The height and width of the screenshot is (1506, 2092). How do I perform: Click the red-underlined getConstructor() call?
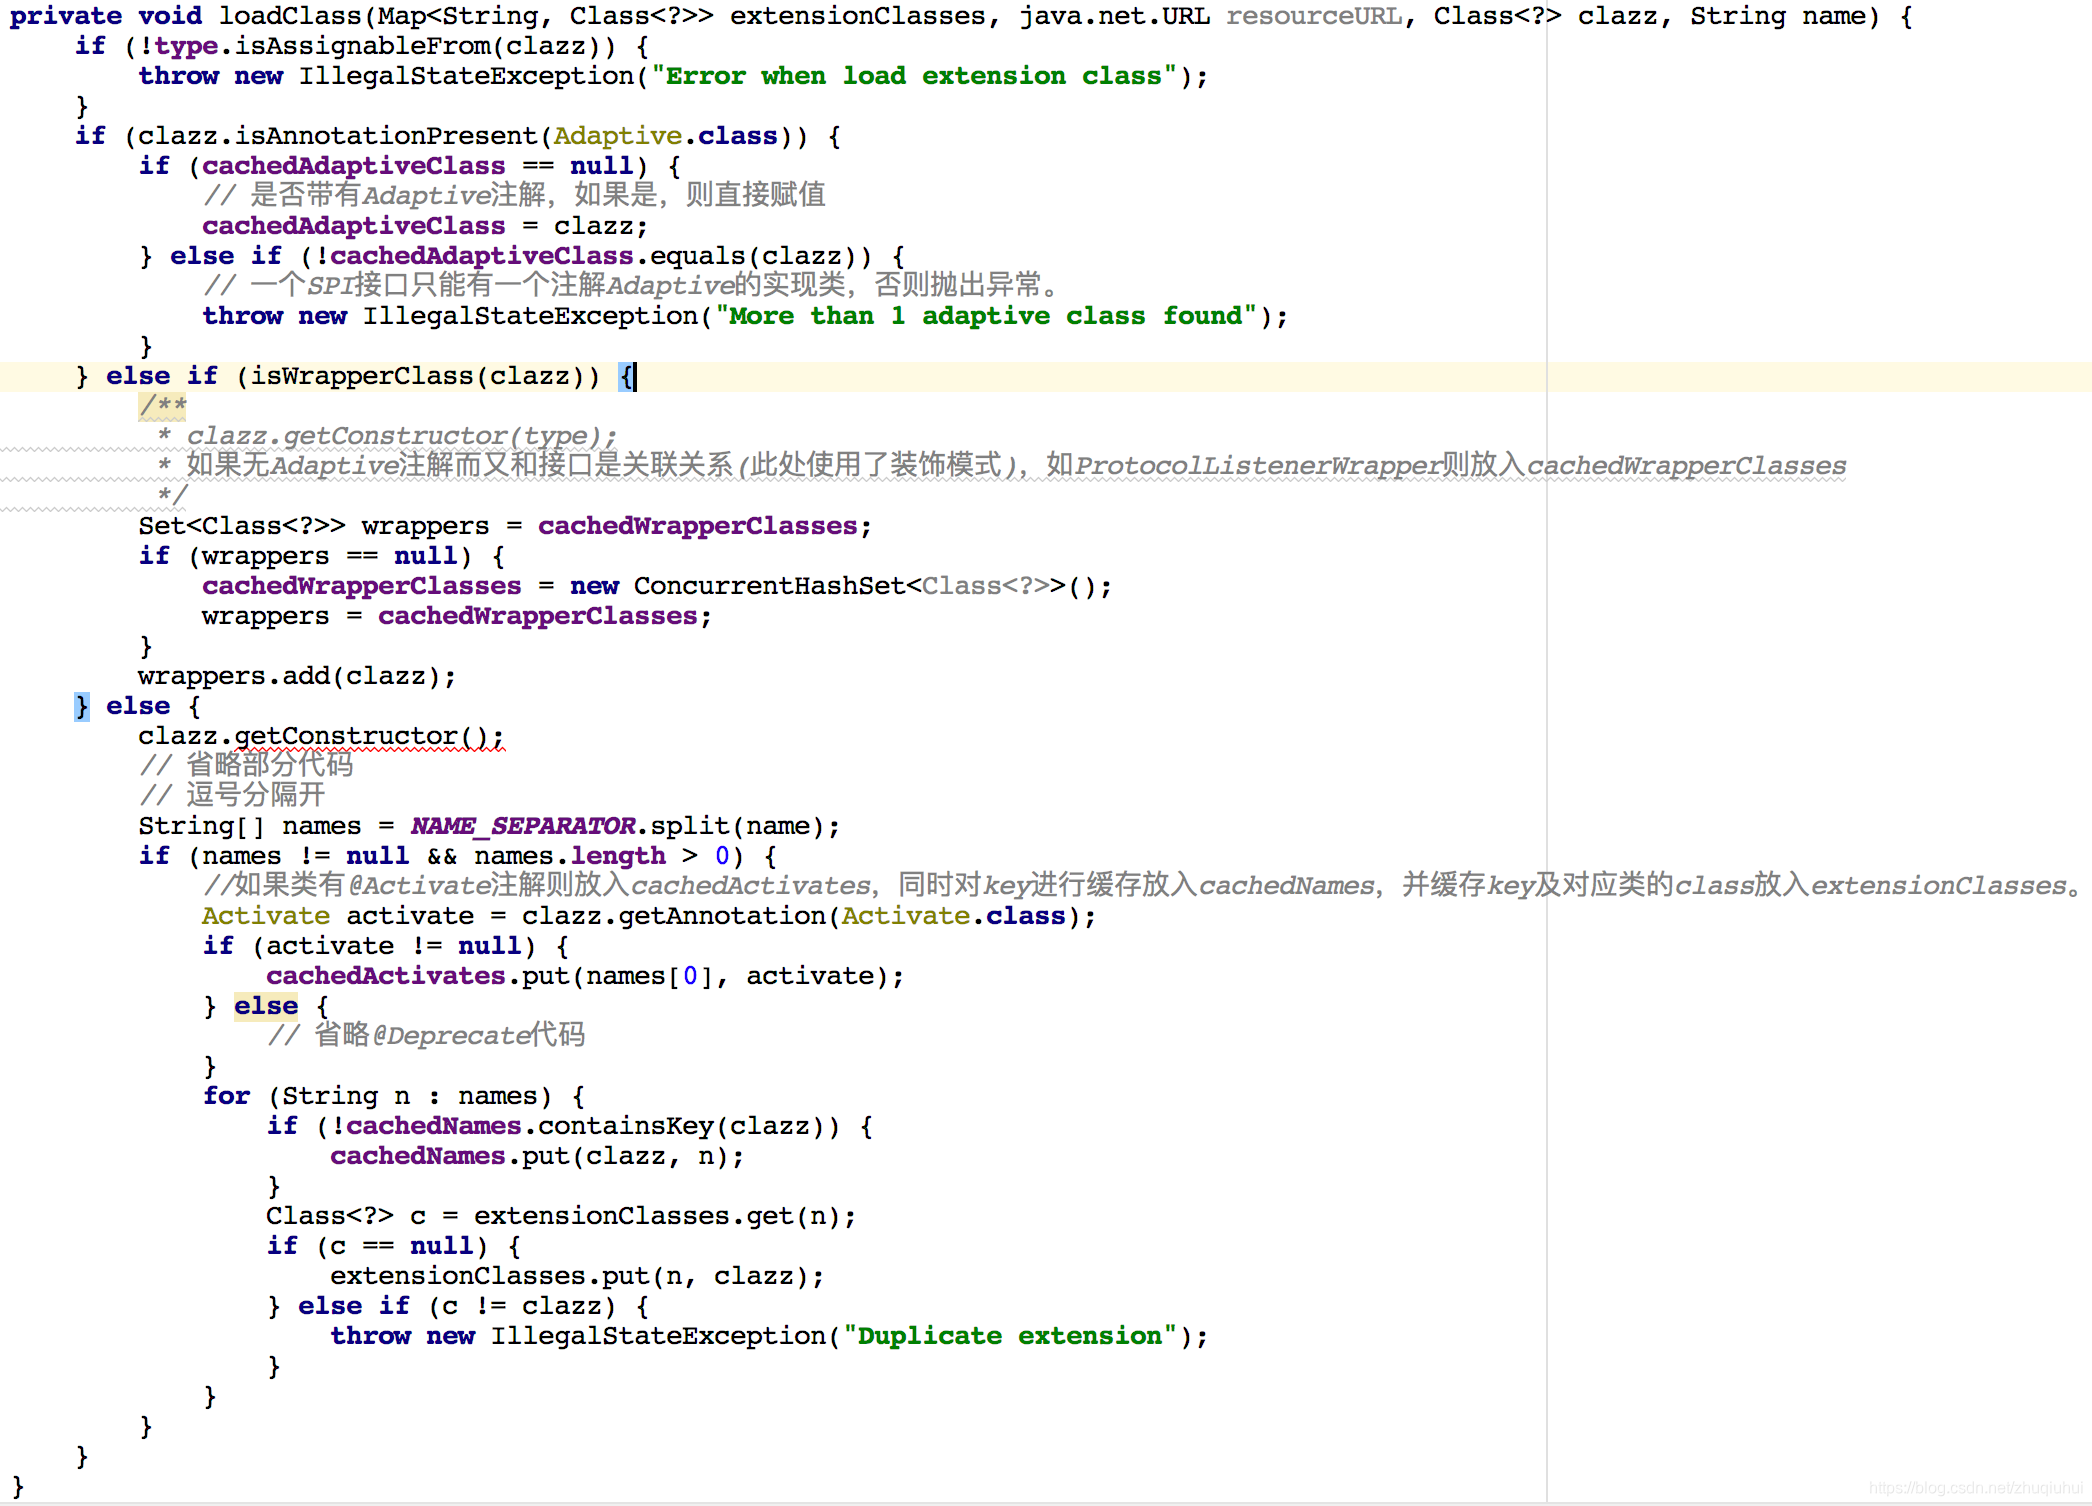pos(369,736)
